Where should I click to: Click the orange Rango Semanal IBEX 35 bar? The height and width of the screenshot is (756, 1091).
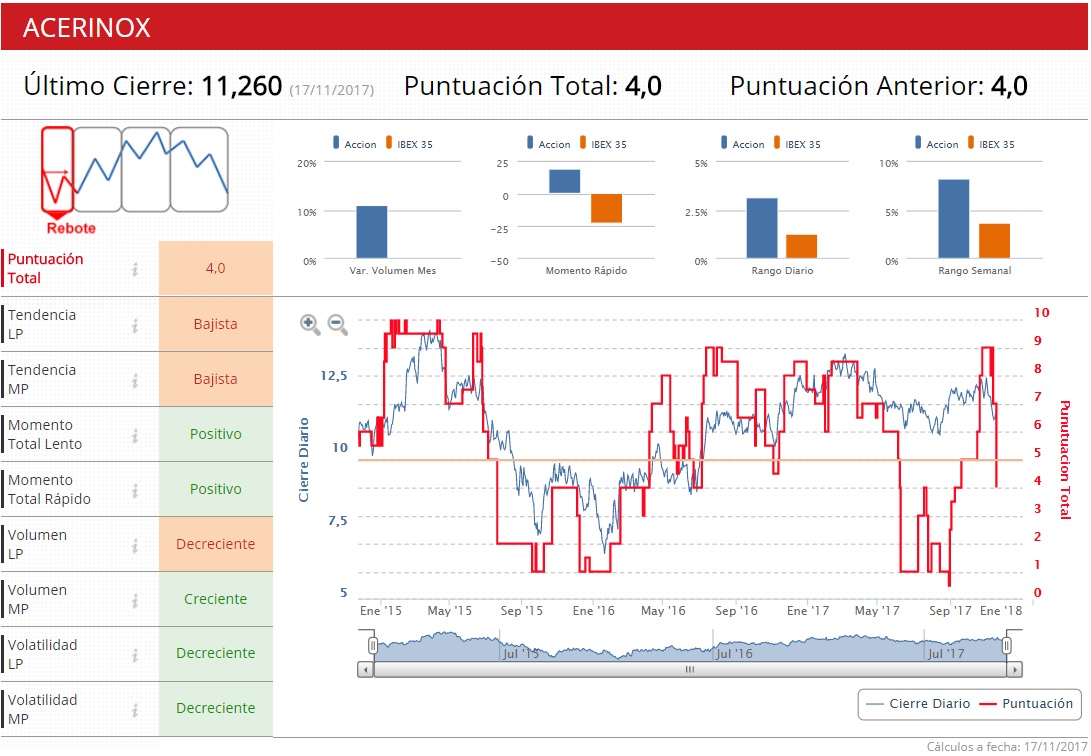point(994,241)
